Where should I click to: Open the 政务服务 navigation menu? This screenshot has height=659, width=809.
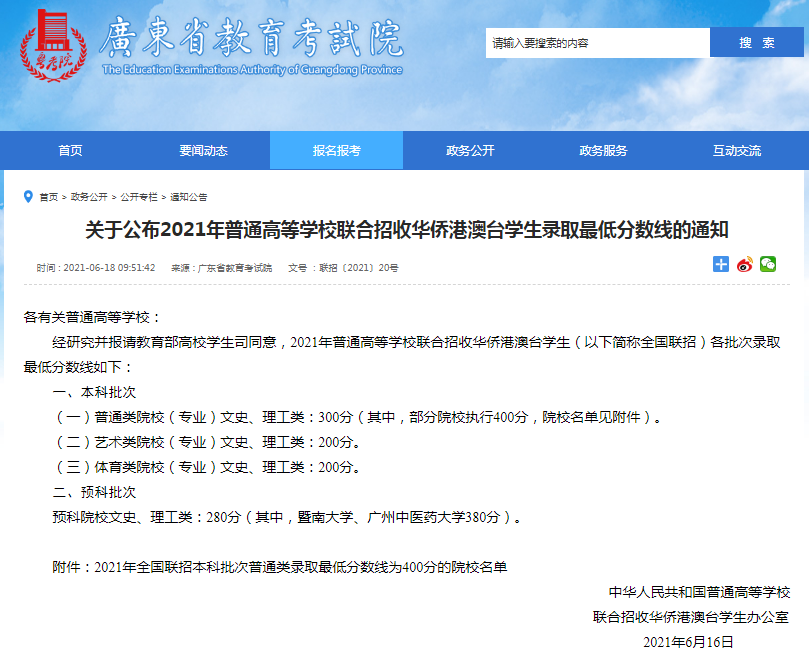pyautogui.click(x=603, y=151)
